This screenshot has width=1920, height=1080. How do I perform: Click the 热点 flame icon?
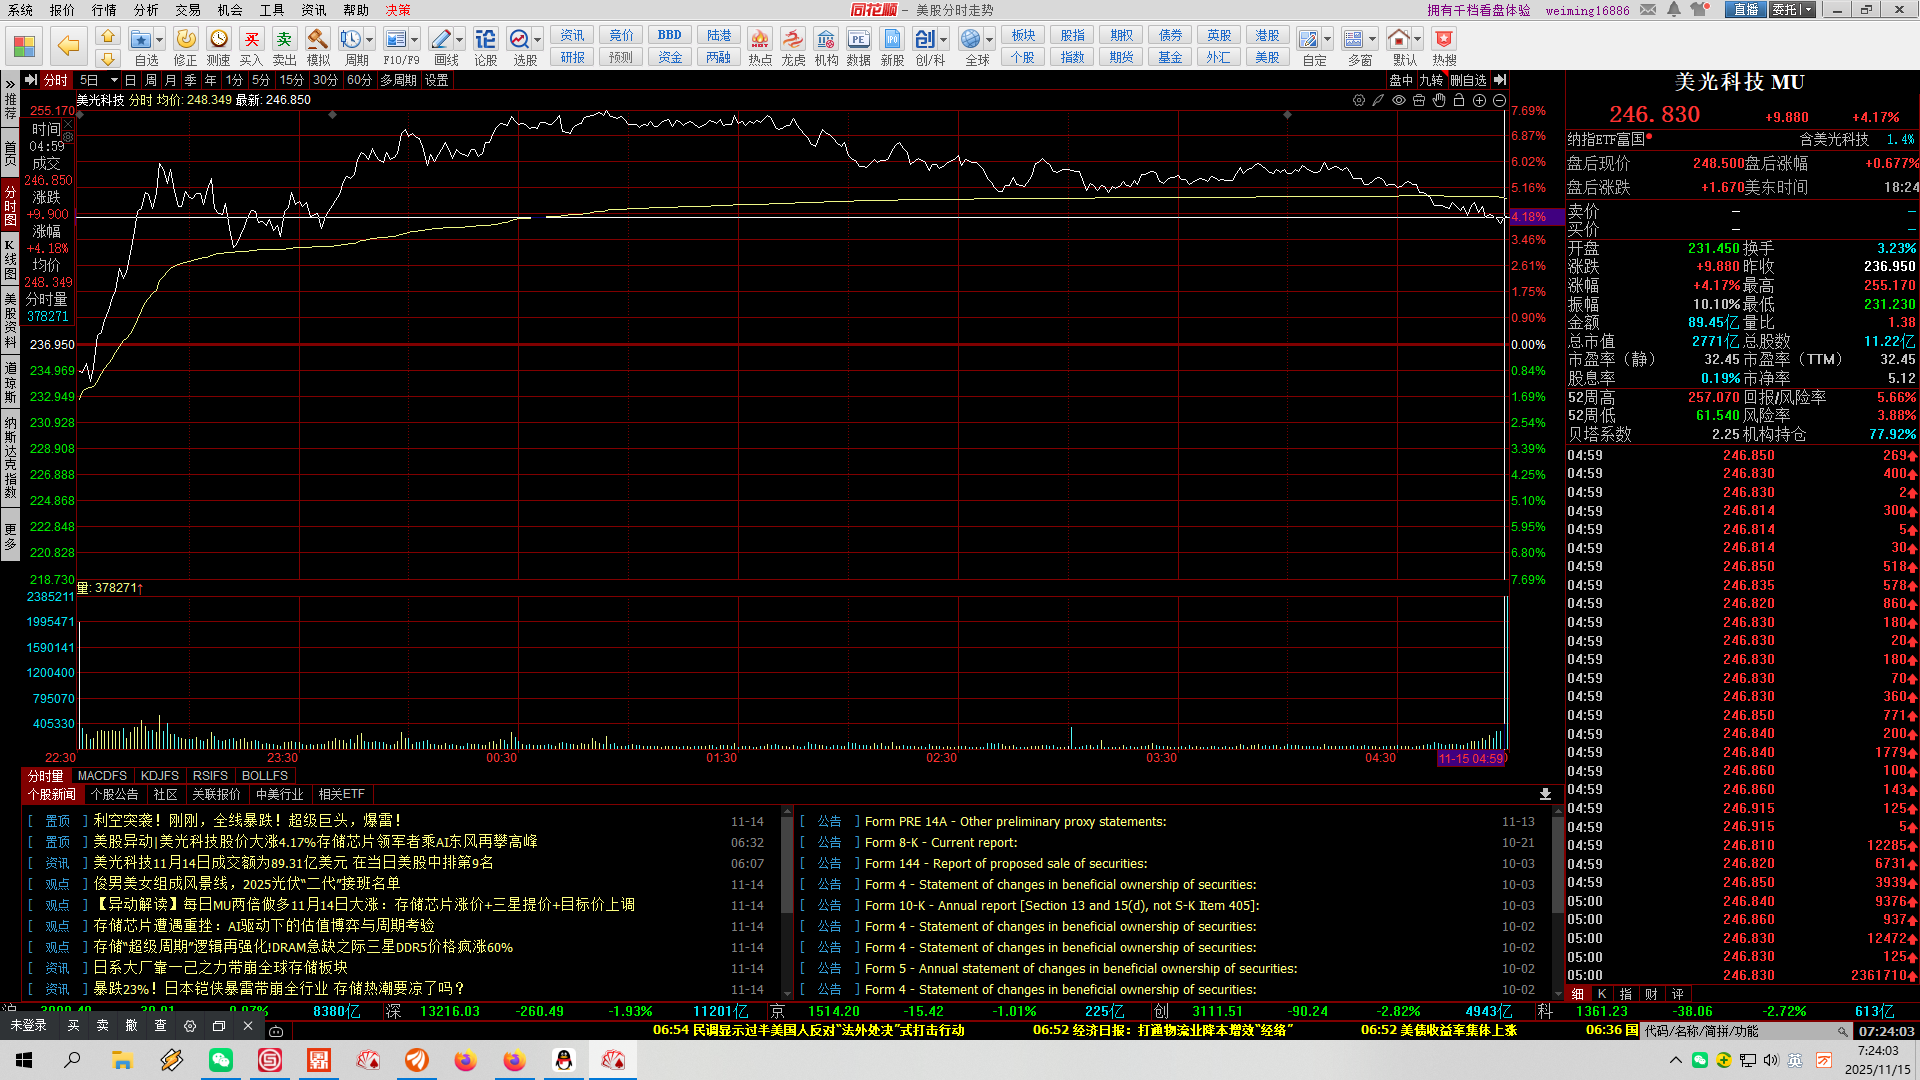coord(760,40)
